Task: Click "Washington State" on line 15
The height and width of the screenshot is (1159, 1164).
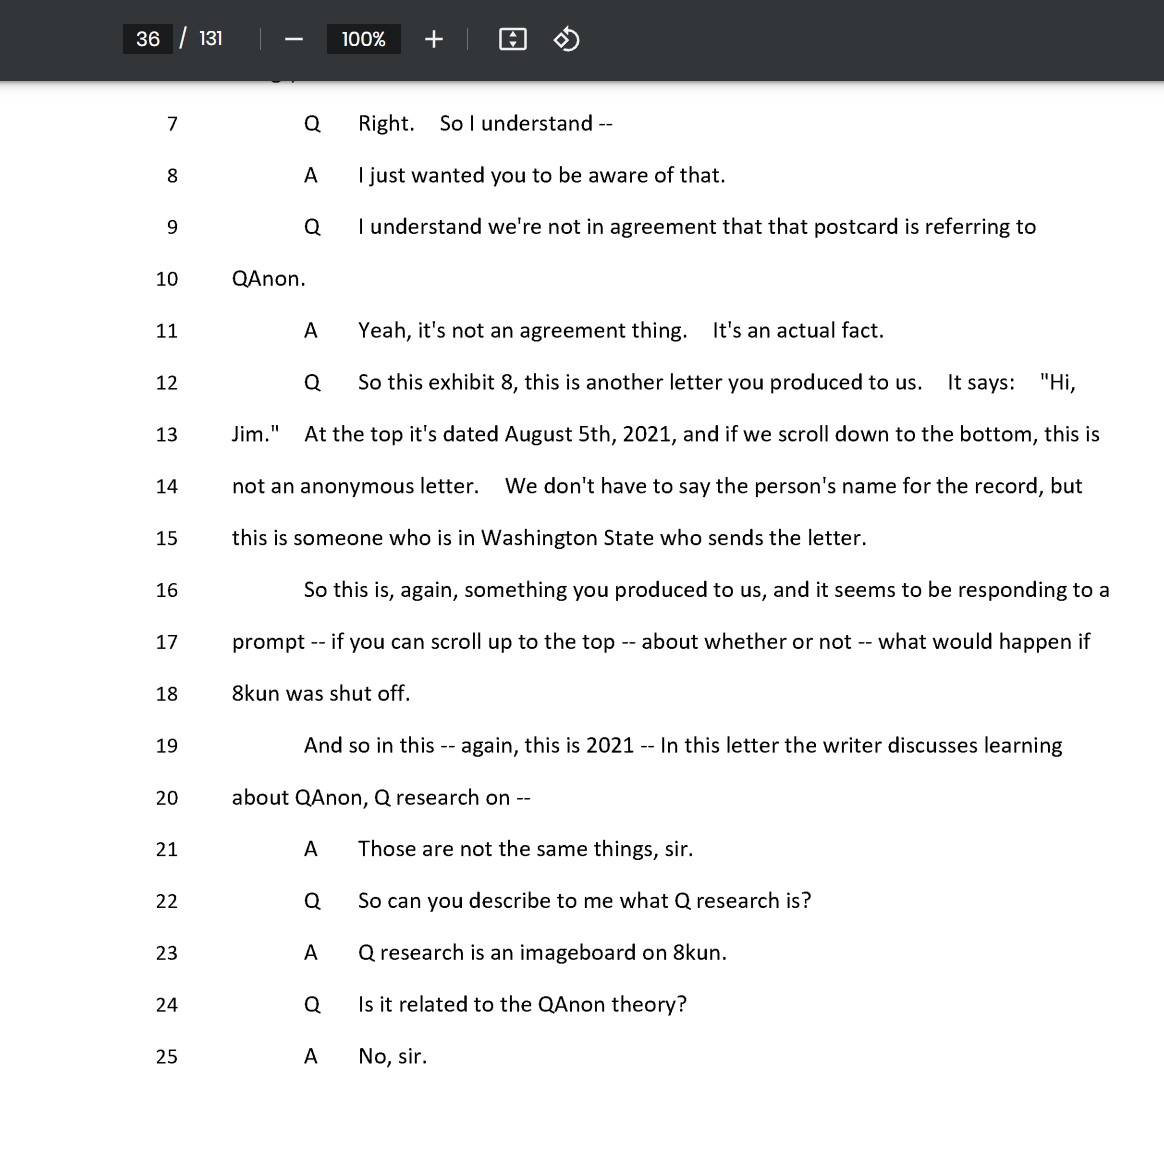Action: tap(568, 538)
